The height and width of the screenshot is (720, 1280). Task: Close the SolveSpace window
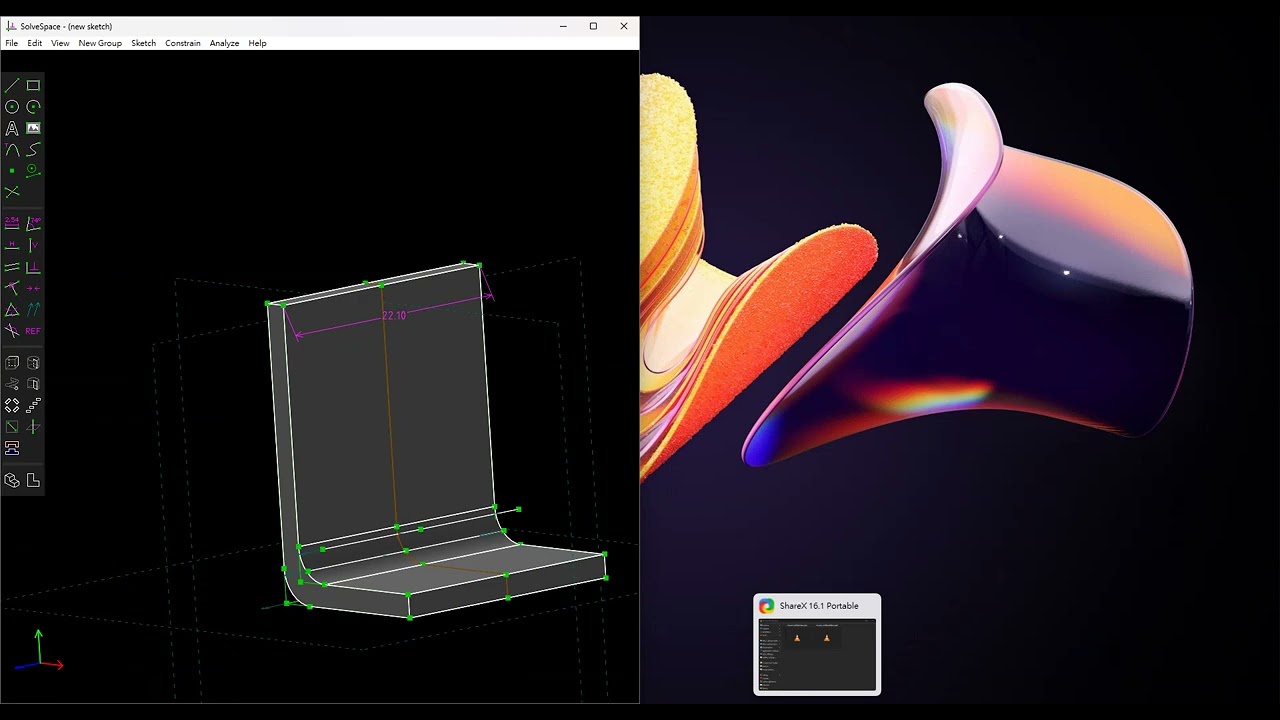(x=624, y=26)
